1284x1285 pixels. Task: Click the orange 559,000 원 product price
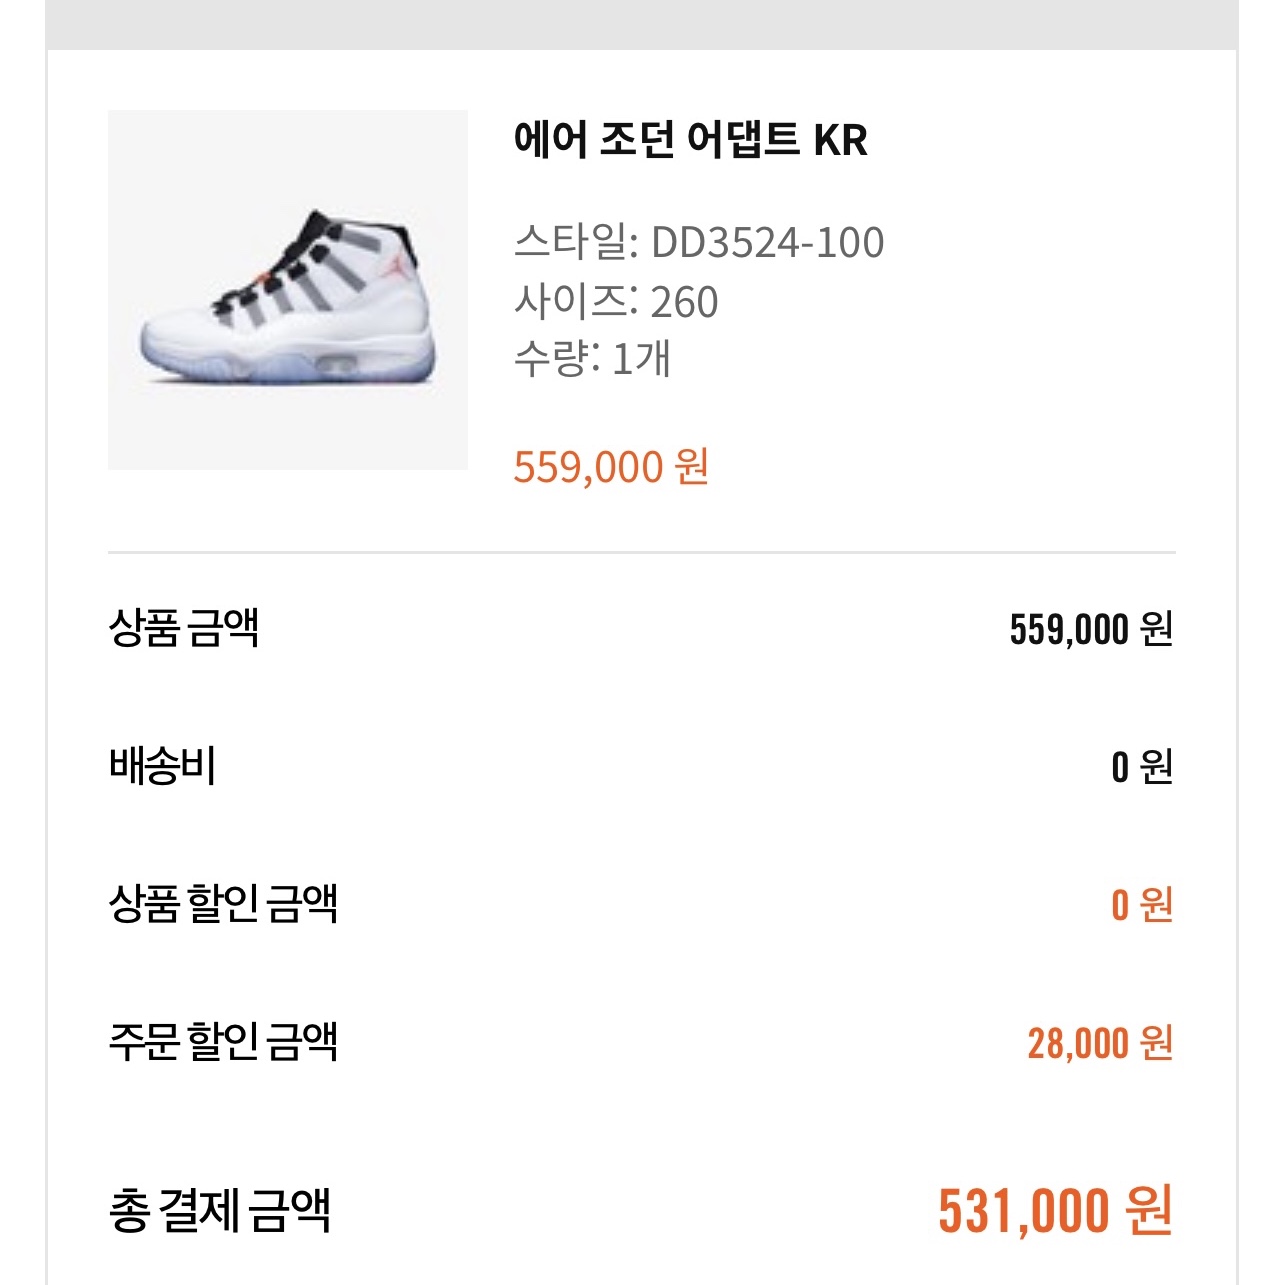pos(611,467)
